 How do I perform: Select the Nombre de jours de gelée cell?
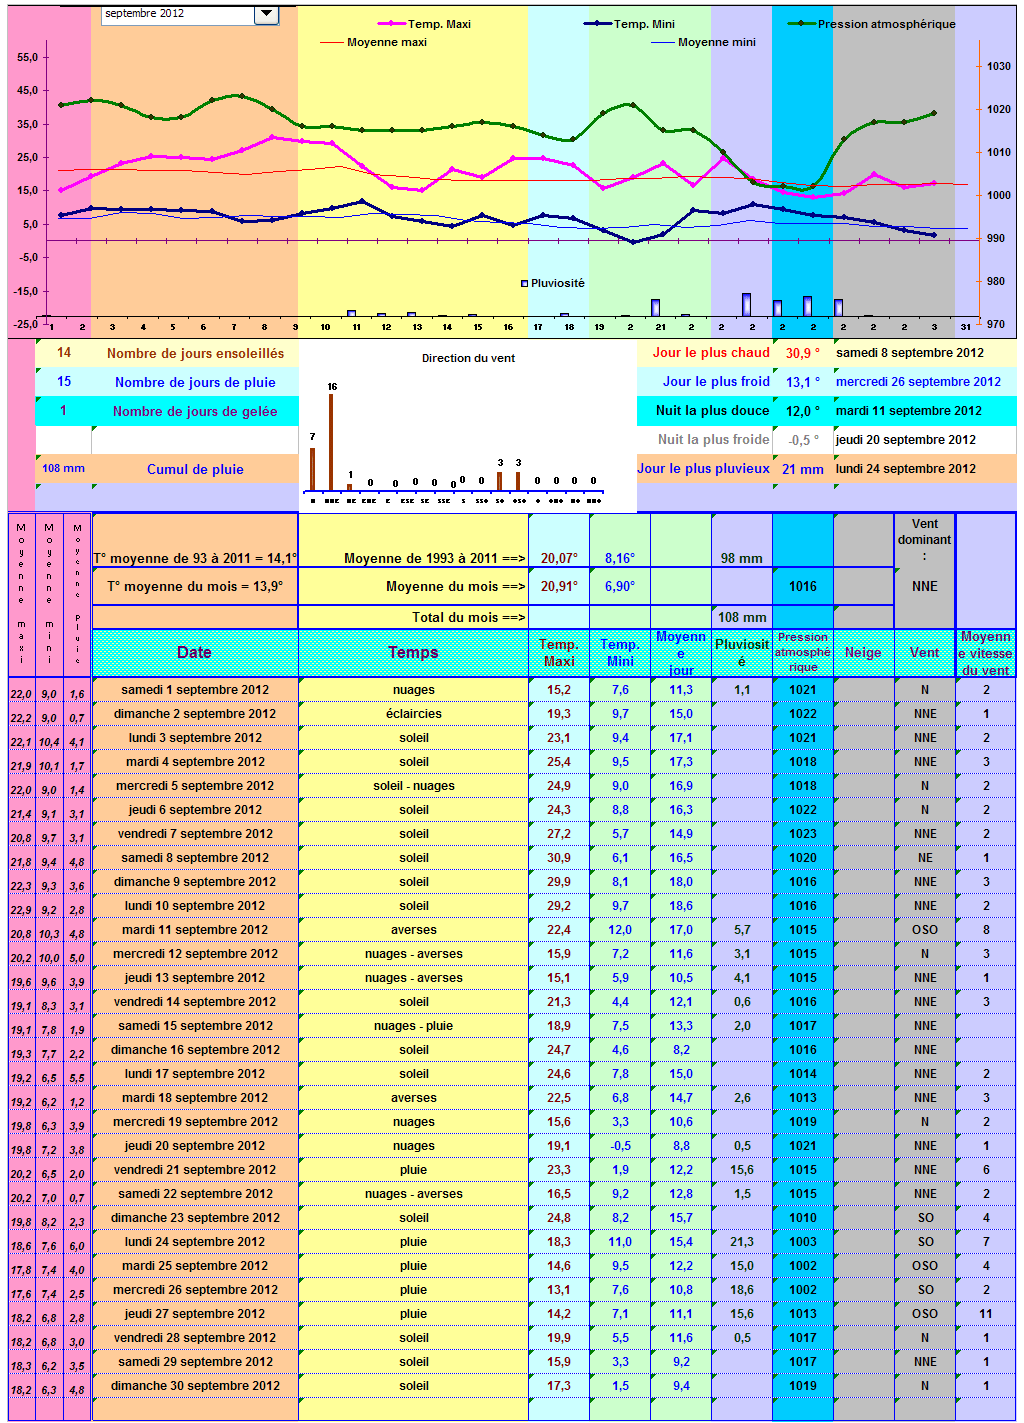click(x=195, y=411)
